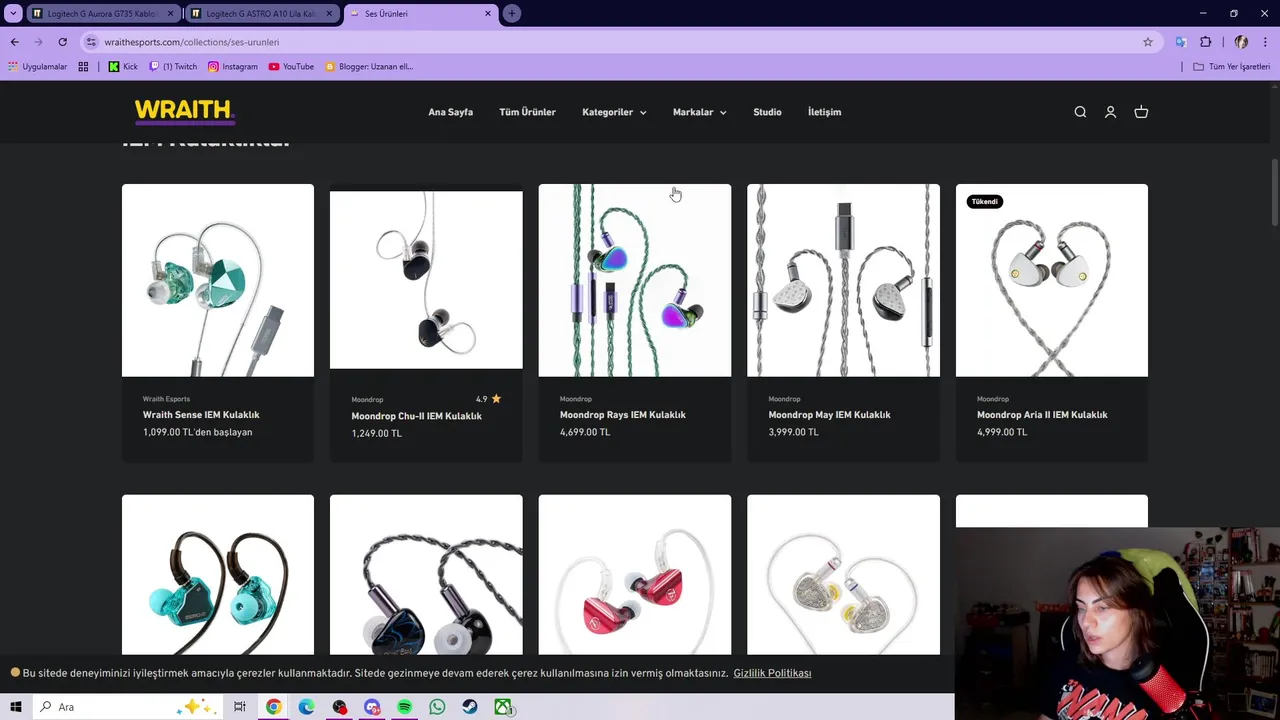Open Moondrop May IEM Kulaklık product image
The image size is (1280, 720).
843,280
